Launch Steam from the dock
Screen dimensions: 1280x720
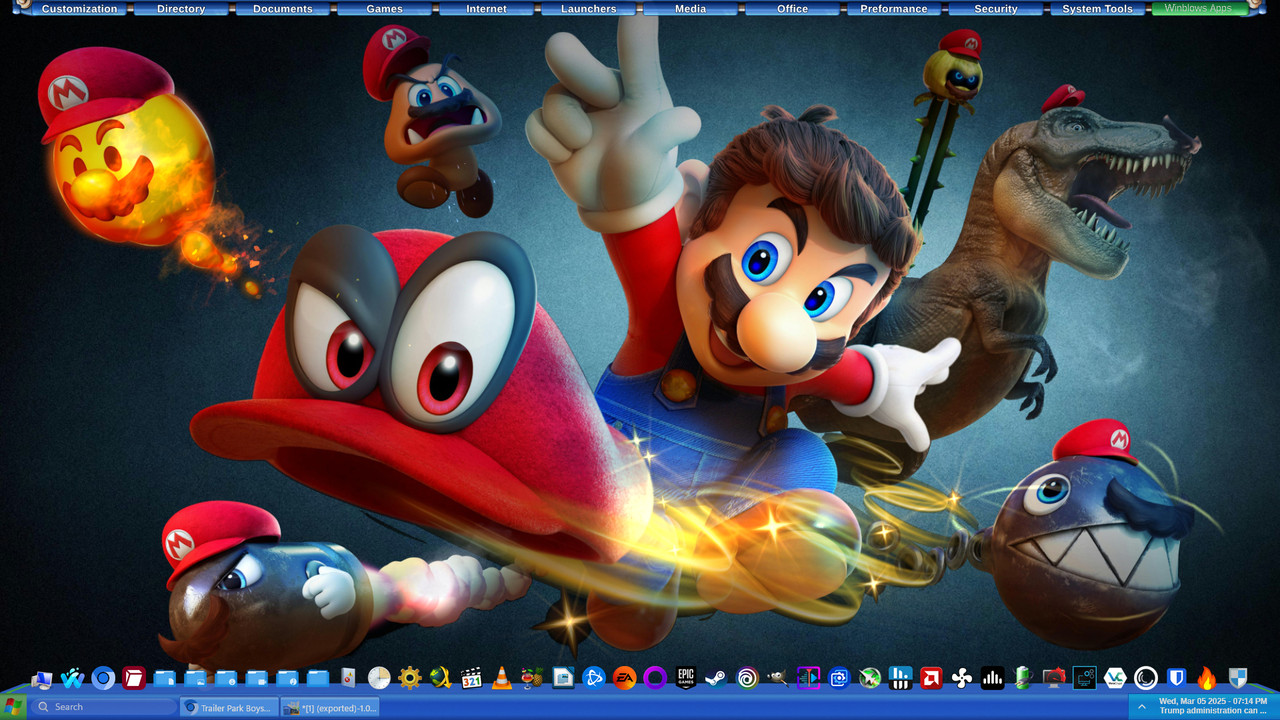[x=716, y=679]
